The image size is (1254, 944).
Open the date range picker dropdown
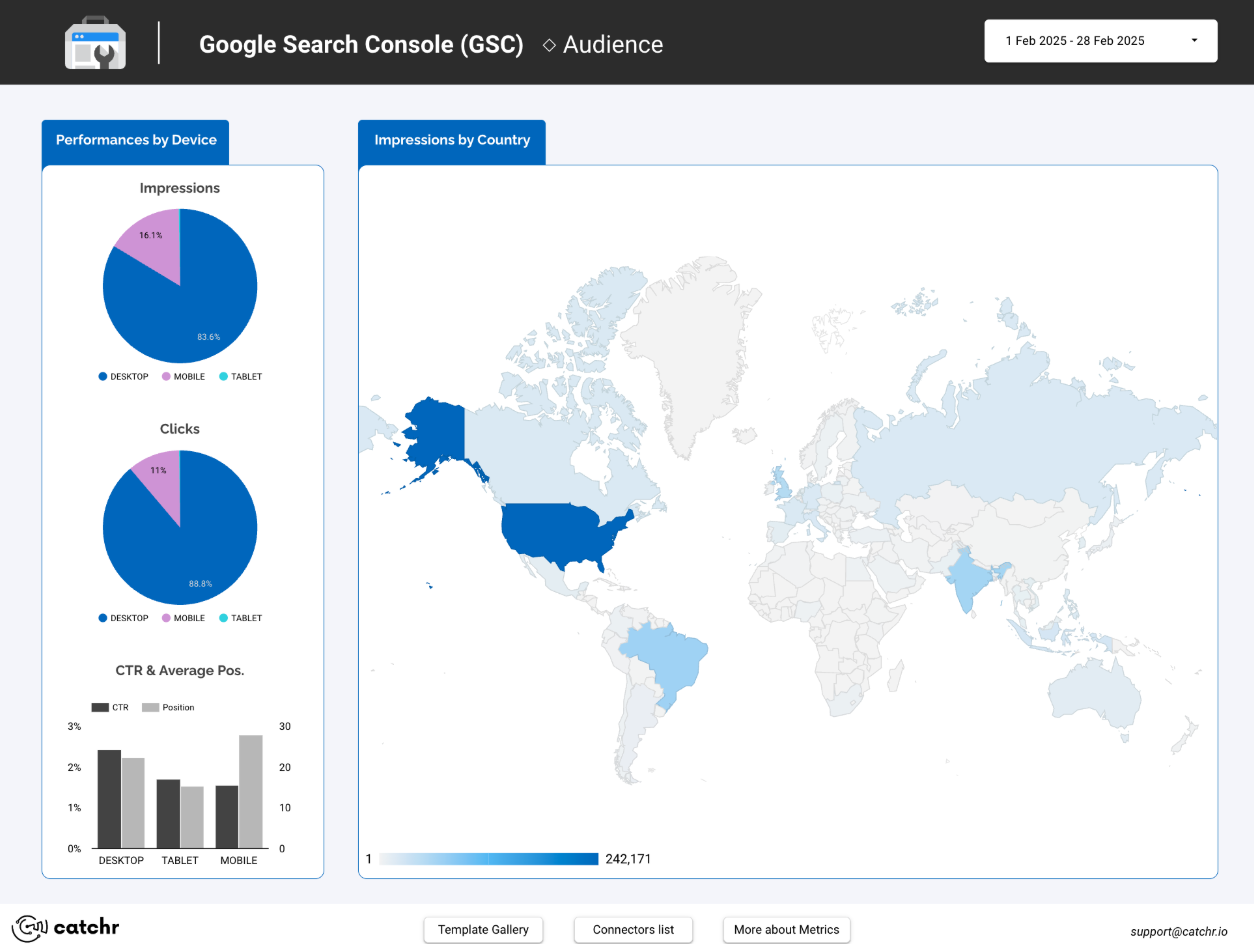1100,40
